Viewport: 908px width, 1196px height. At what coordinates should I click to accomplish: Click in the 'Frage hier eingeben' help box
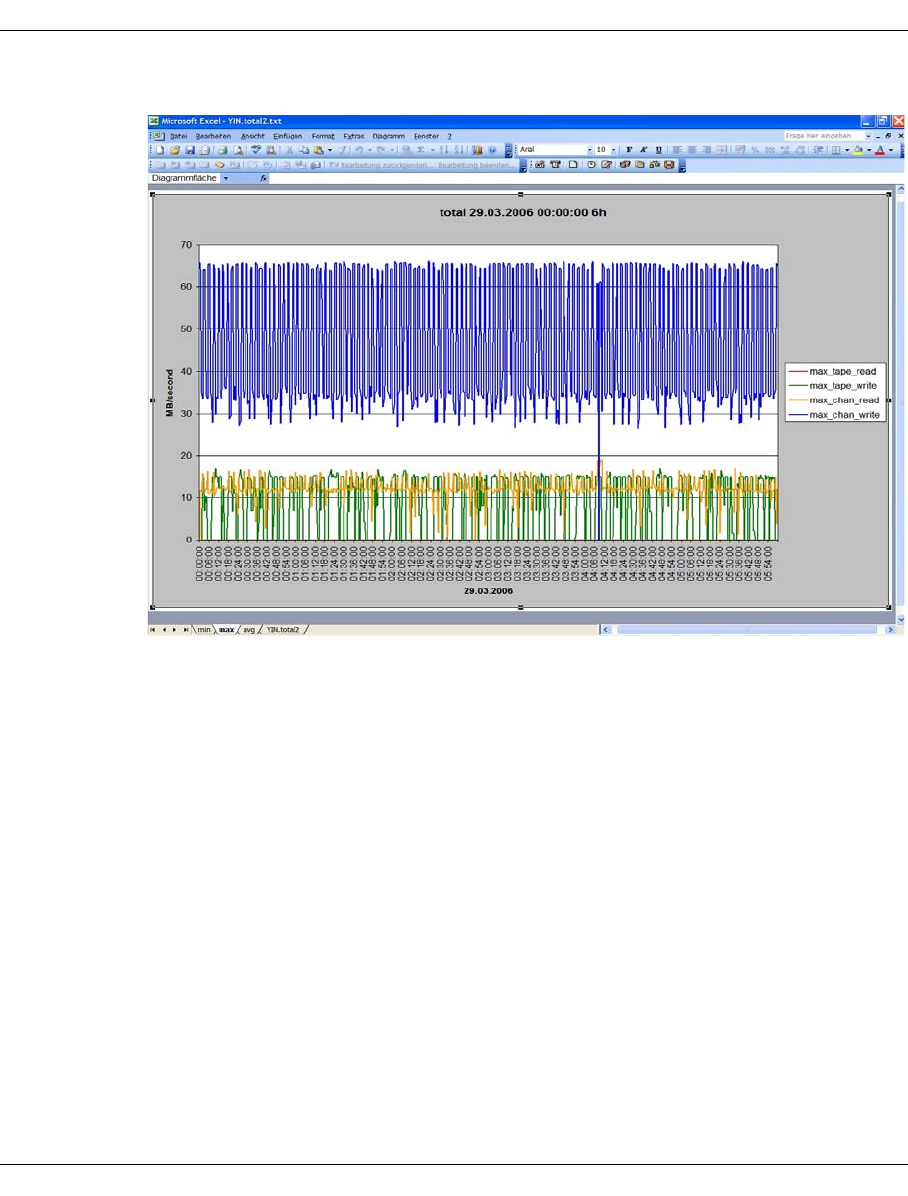823,136
